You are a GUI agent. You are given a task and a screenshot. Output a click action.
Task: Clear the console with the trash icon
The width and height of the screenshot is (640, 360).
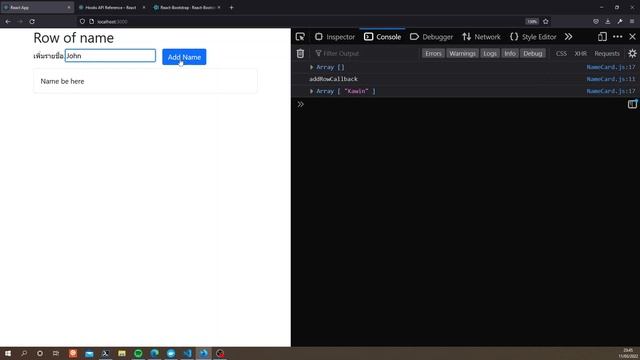click(x=300, y=53)
